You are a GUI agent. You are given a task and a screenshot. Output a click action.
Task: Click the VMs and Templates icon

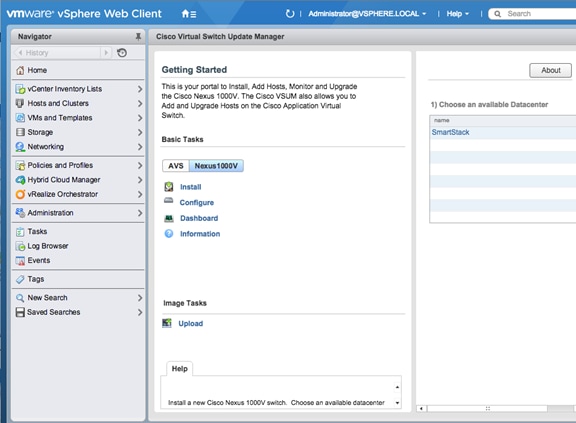click(20, 118)
